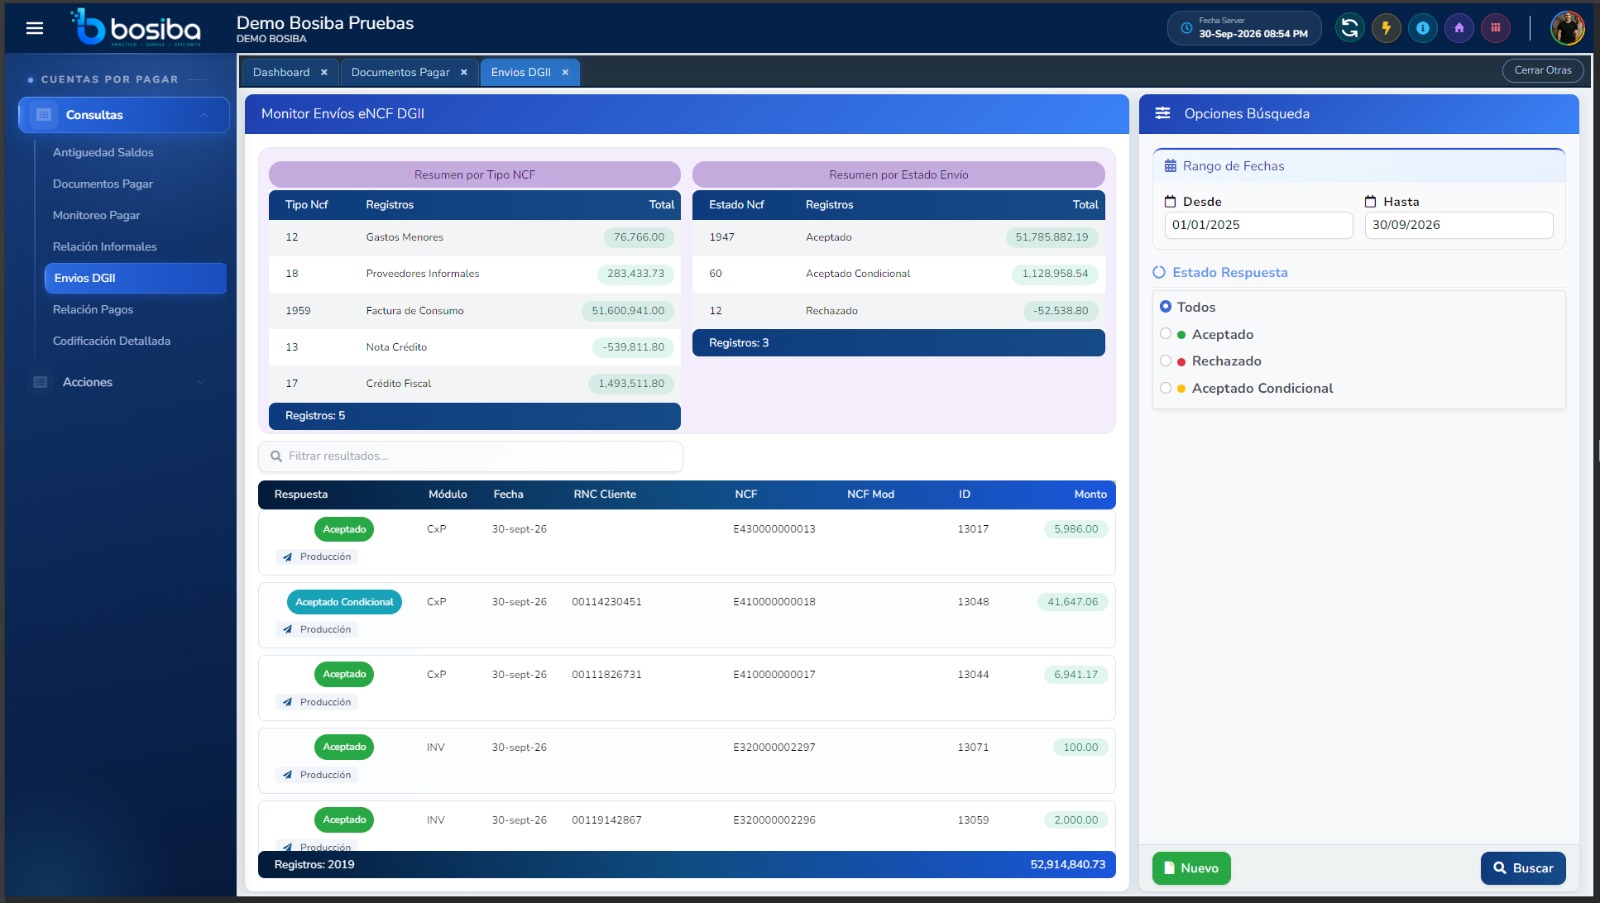Select the Rechazado radio option
1600x903 pixels.
point(1166,361)
